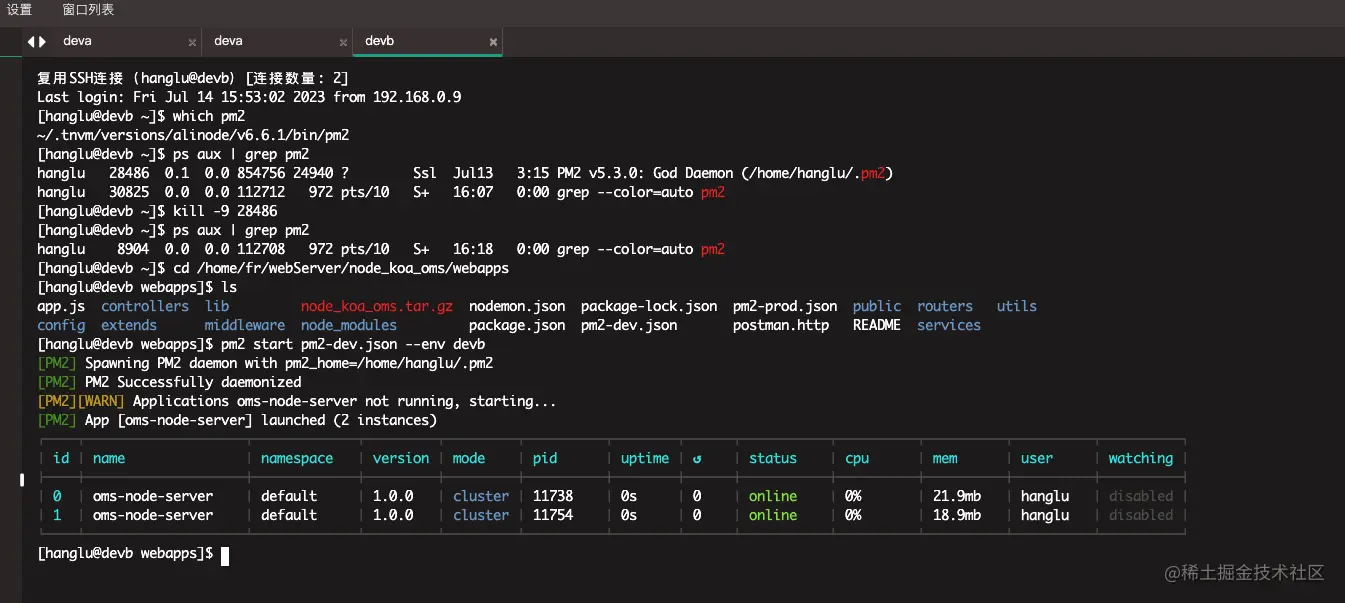Screen dimensions: 1345x603
Task: Click the node_modules directory name
Action: click(349, 325)
